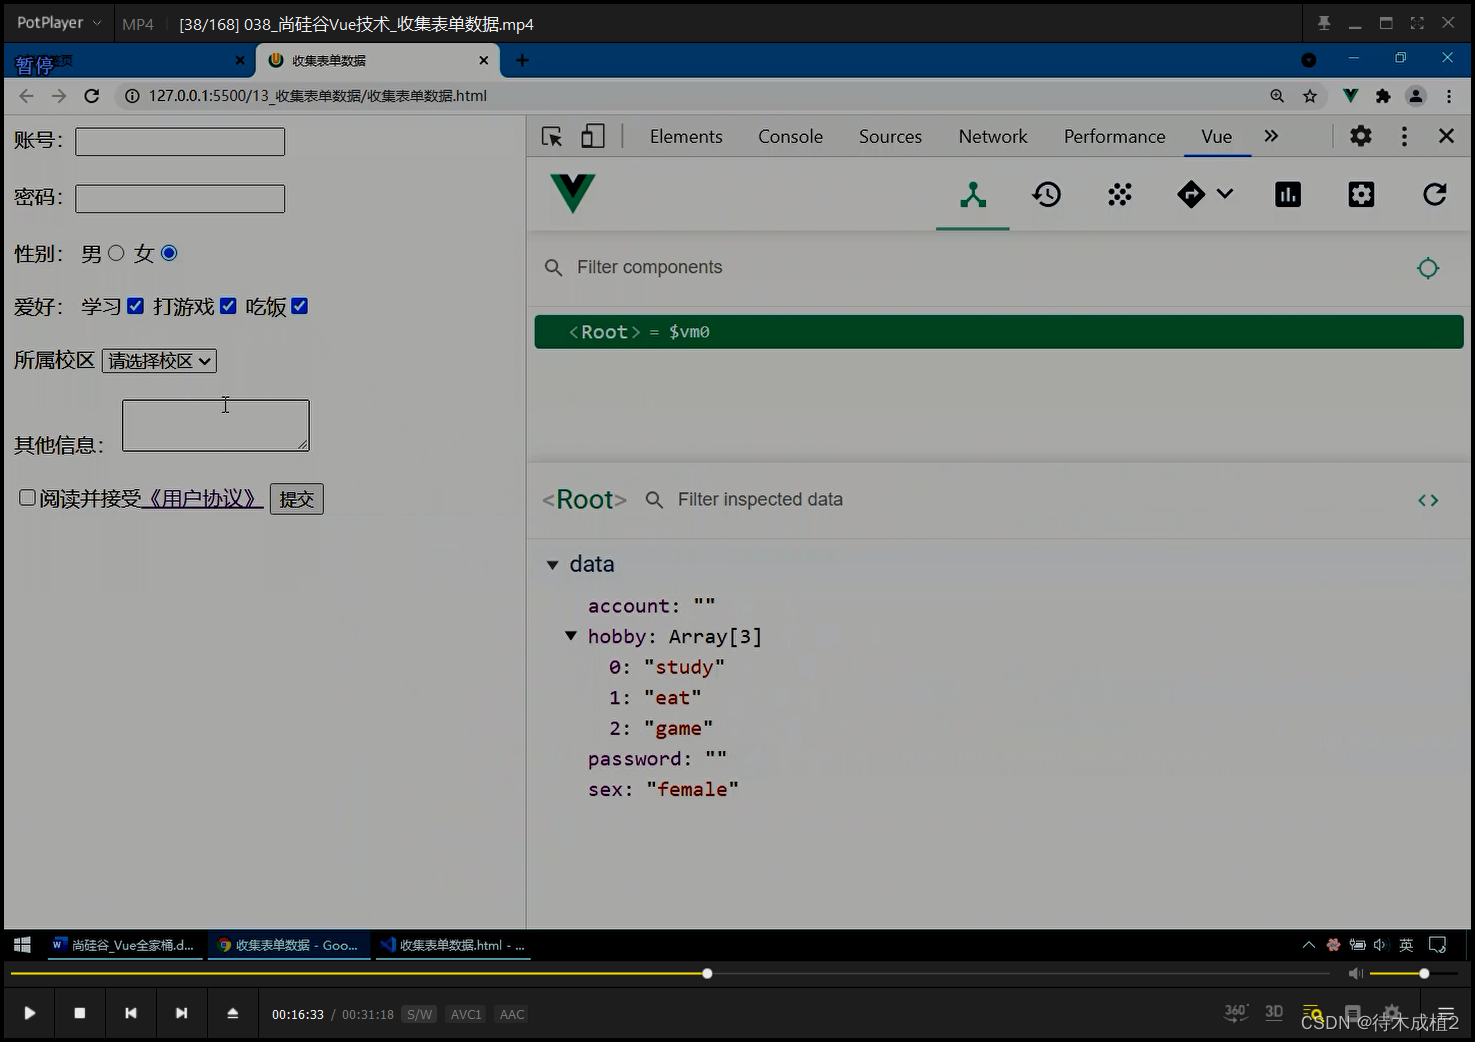Click the open in editor code icon
This screenshot has height=1042, width=1475.
[1428, 500]
